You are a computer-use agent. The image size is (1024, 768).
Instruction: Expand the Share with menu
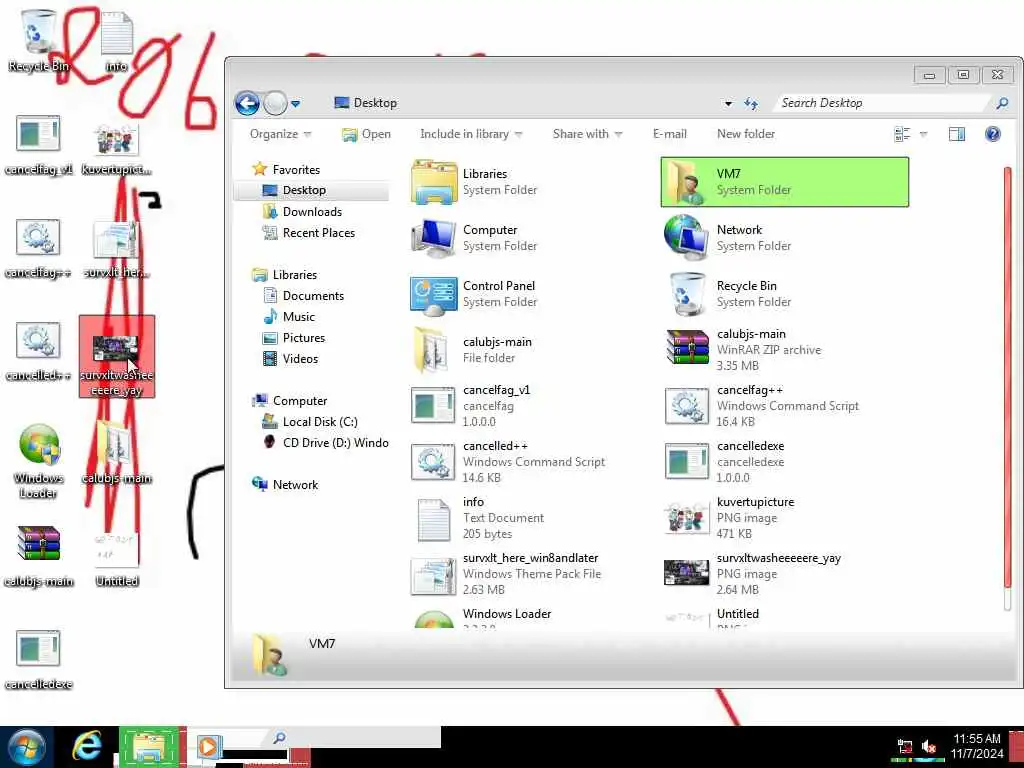pos(587,134)
